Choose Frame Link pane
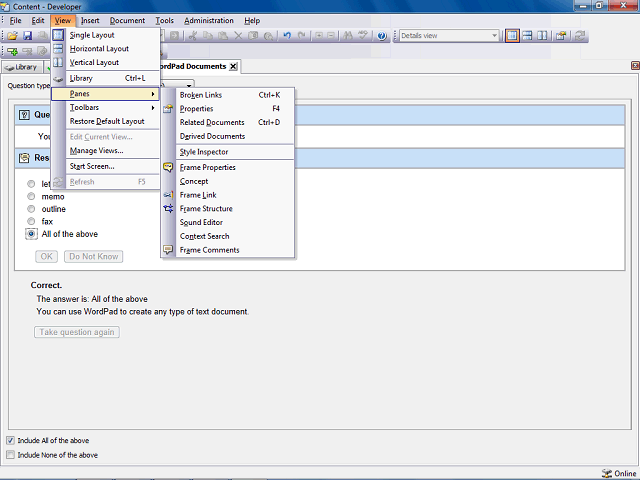 point(228,195)
